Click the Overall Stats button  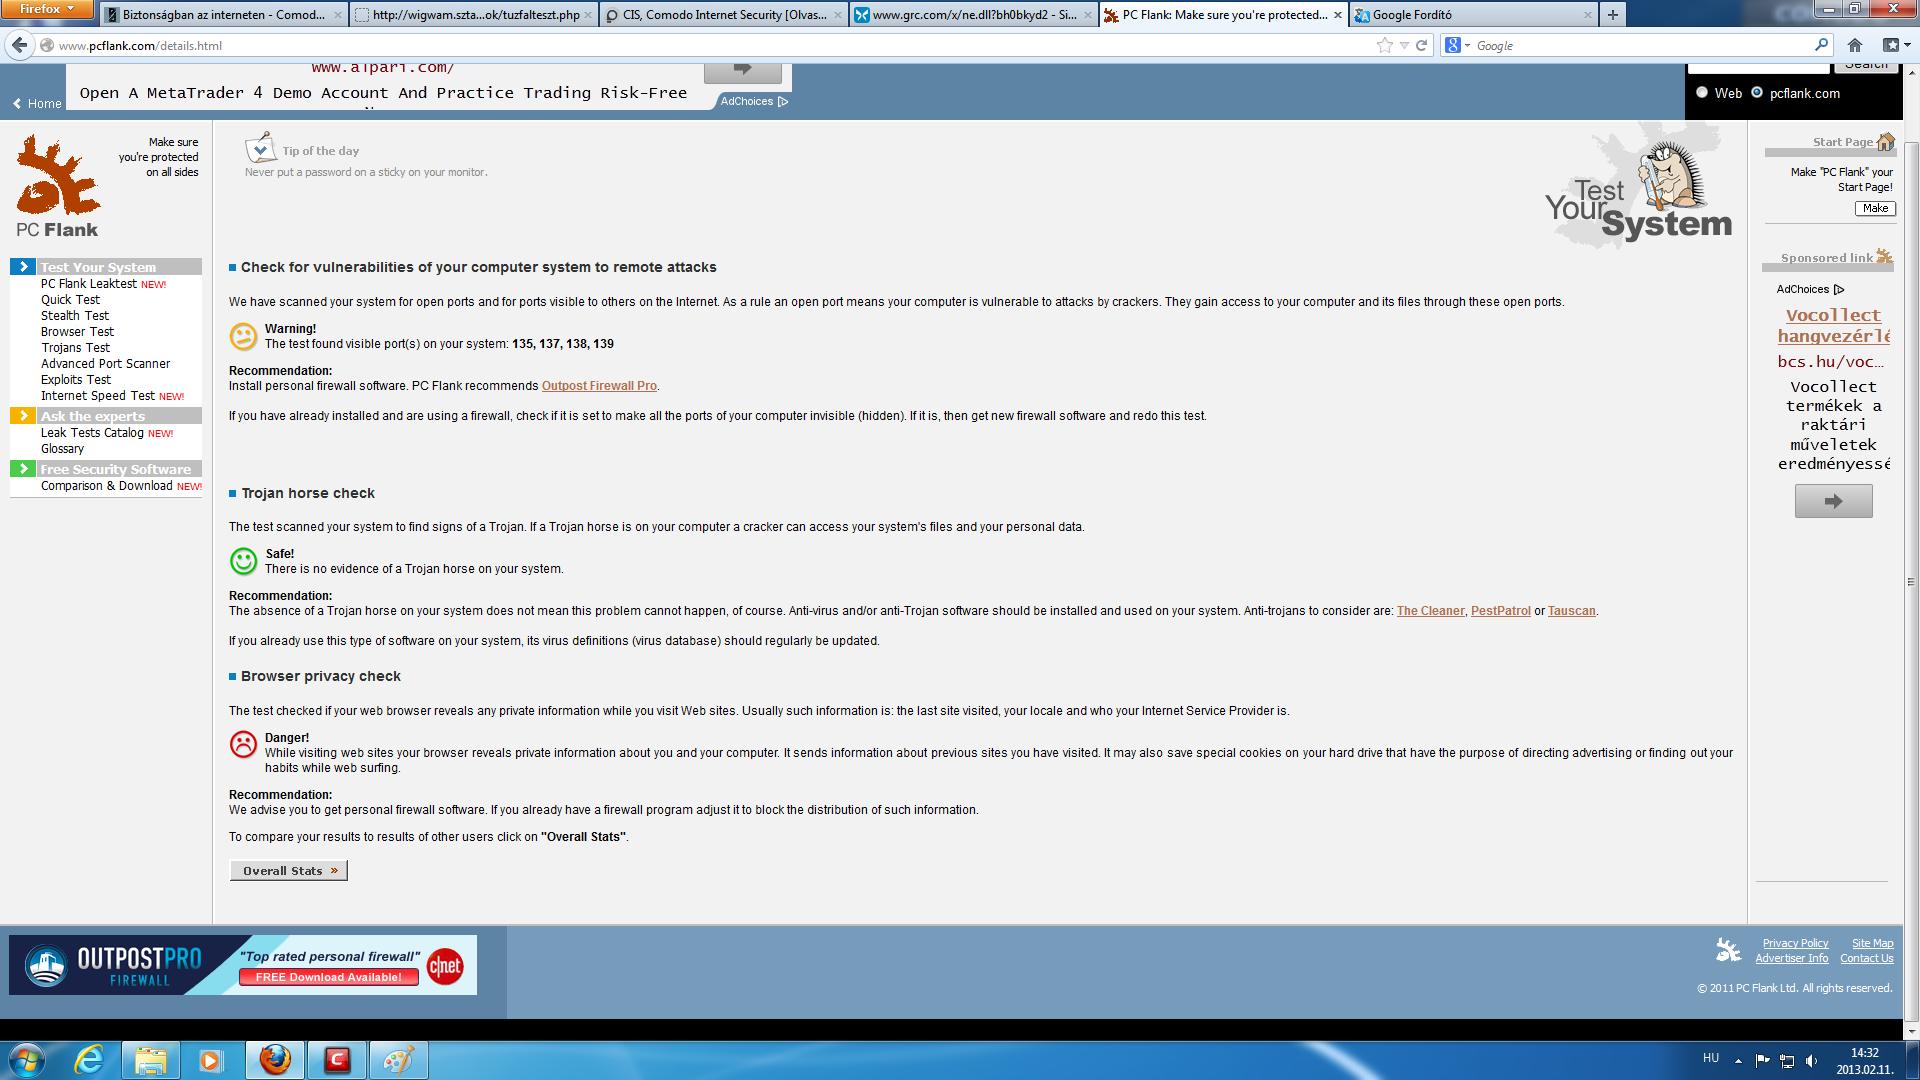[x=289, y=871]
